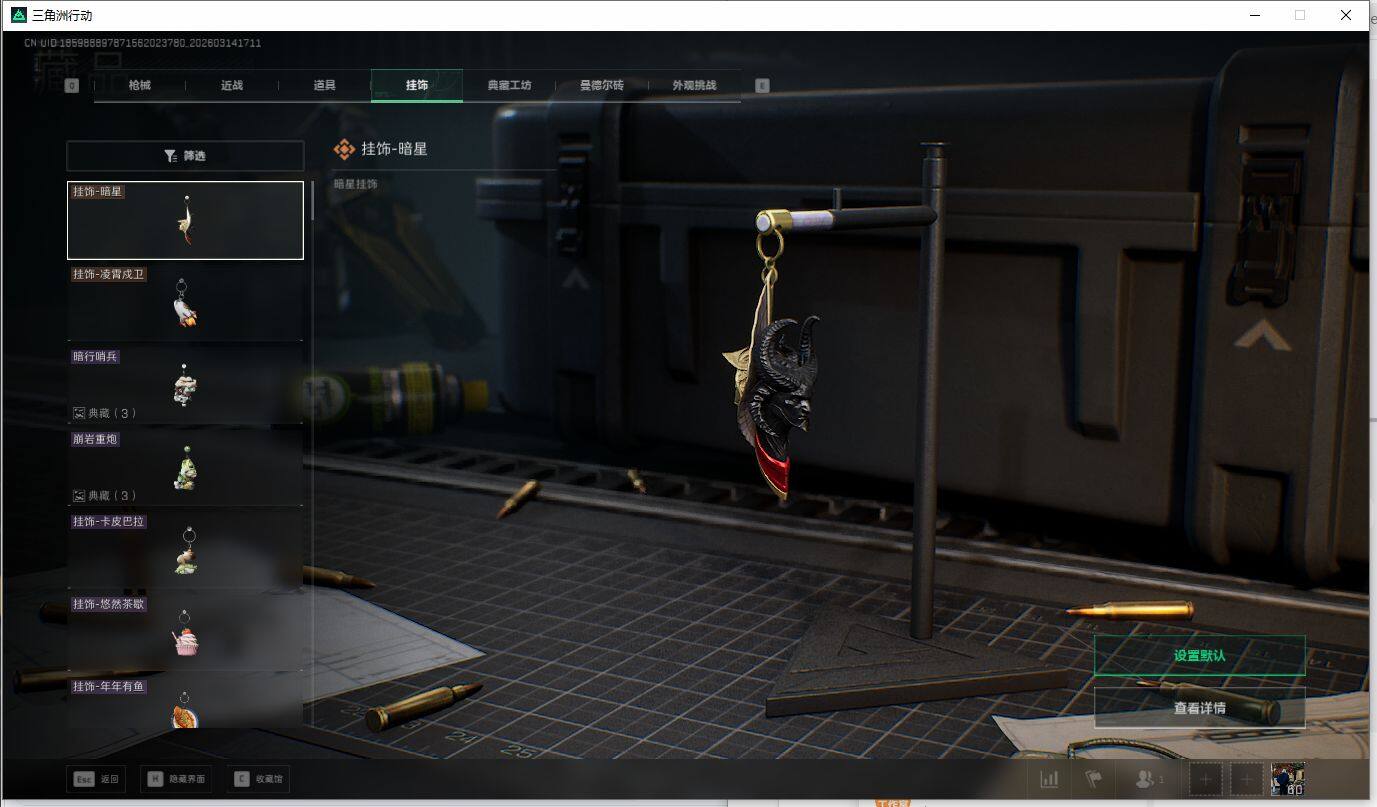Screen dimensions: 1377x807
Task: Open the 枪械 (firearms) tab
Action: point(140,85)
